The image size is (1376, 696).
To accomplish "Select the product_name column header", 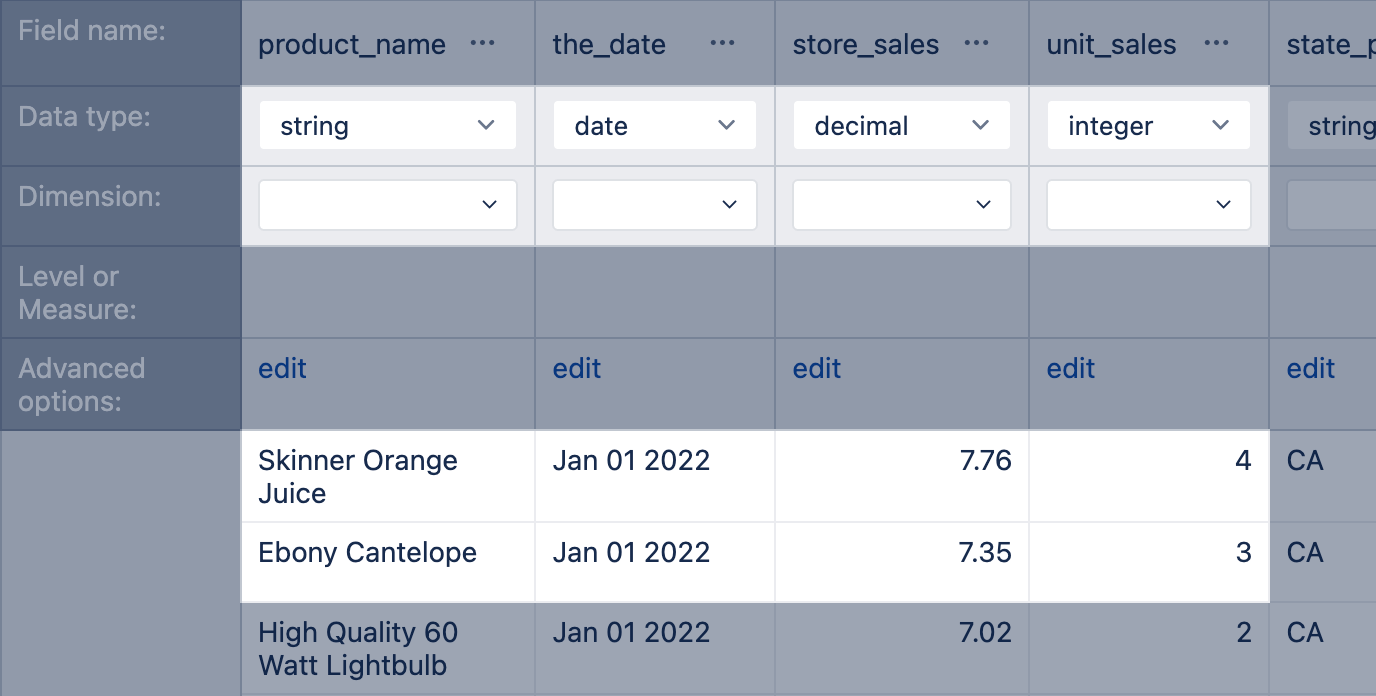I will click(352, 43).
